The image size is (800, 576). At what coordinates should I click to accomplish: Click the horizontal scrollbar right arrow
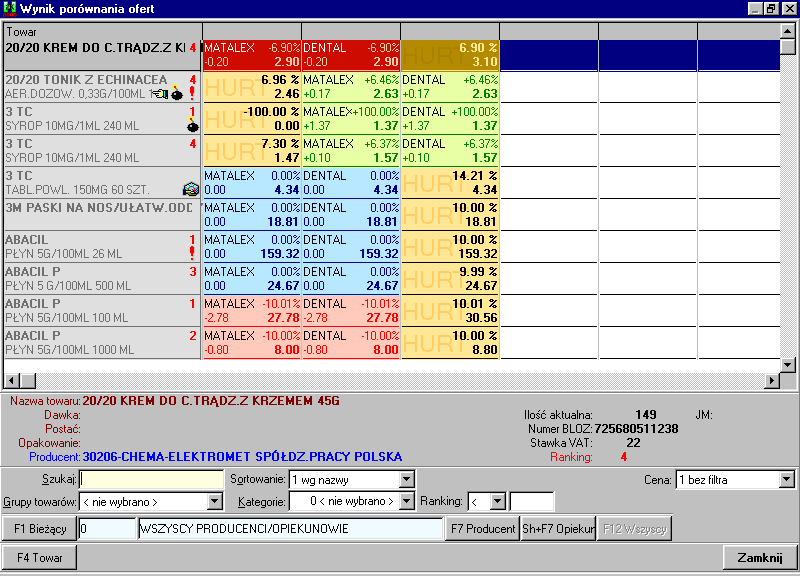(x=771, y=381)
